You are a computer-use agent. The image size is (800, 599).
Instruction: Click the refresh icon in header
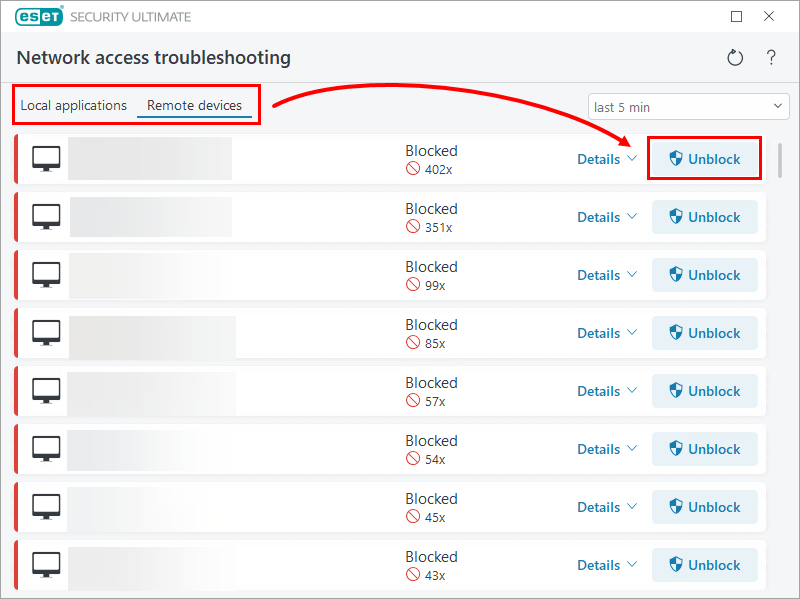click(735, 58)
